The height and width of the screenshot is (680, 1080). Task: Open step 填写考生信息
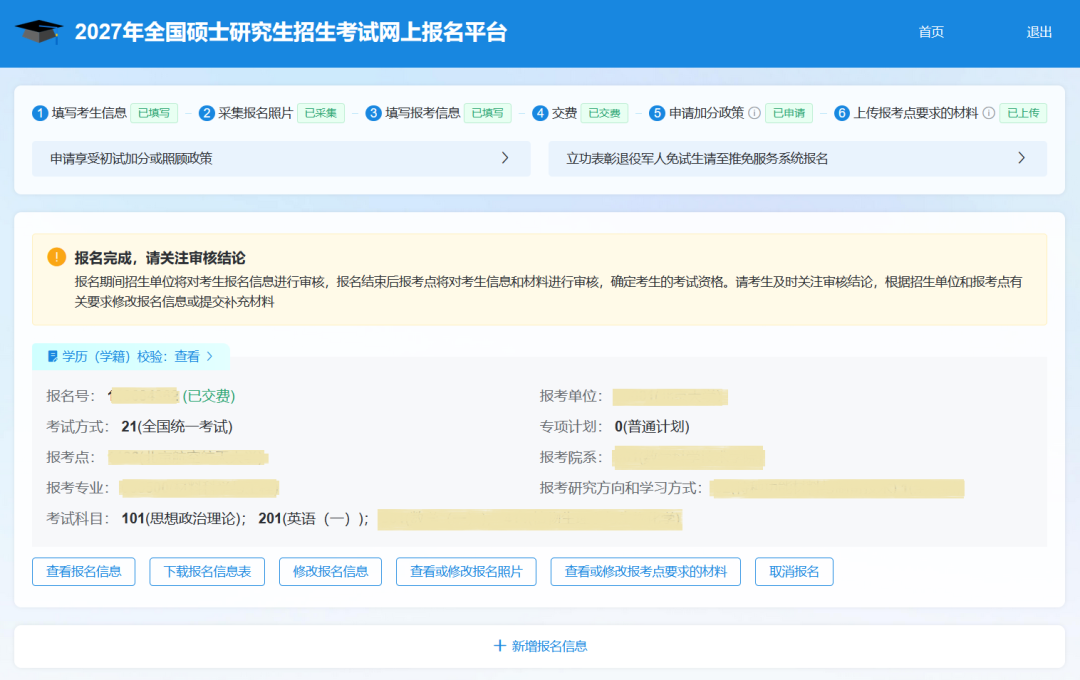tap(89, 113)
